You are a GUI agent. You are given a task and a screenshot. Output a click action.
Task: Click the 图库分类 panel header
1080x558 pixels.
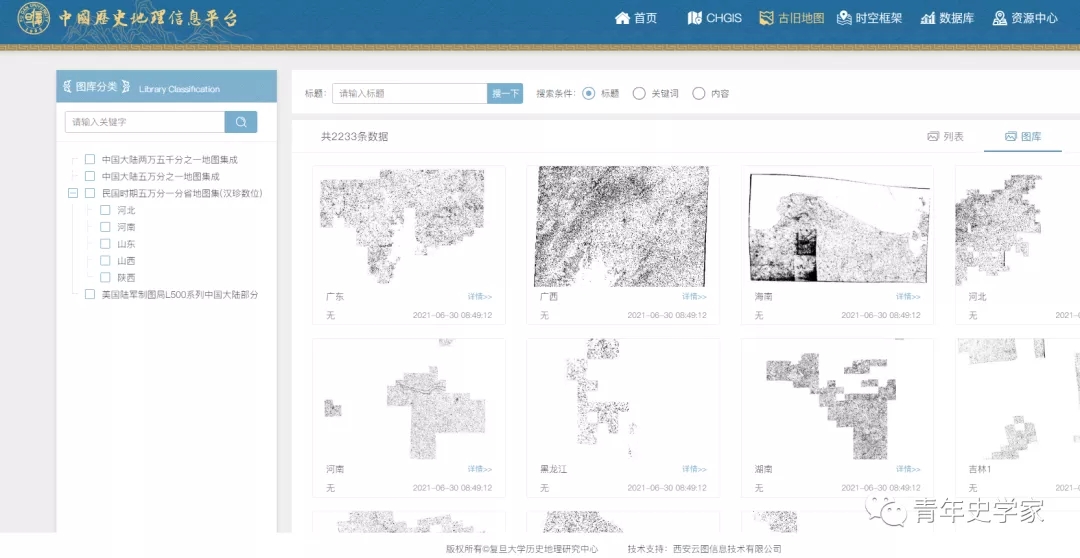pyautogui.click(x=167, y=87)
